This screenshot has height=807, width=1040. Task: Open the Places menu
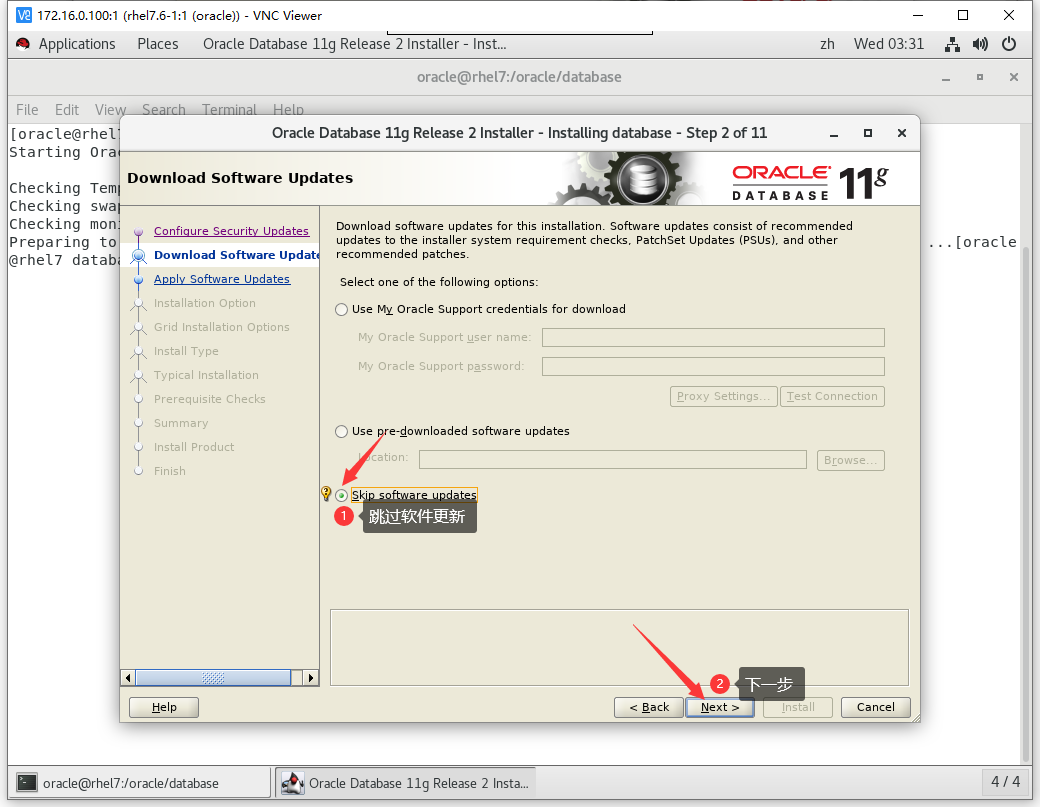point(158,44)
